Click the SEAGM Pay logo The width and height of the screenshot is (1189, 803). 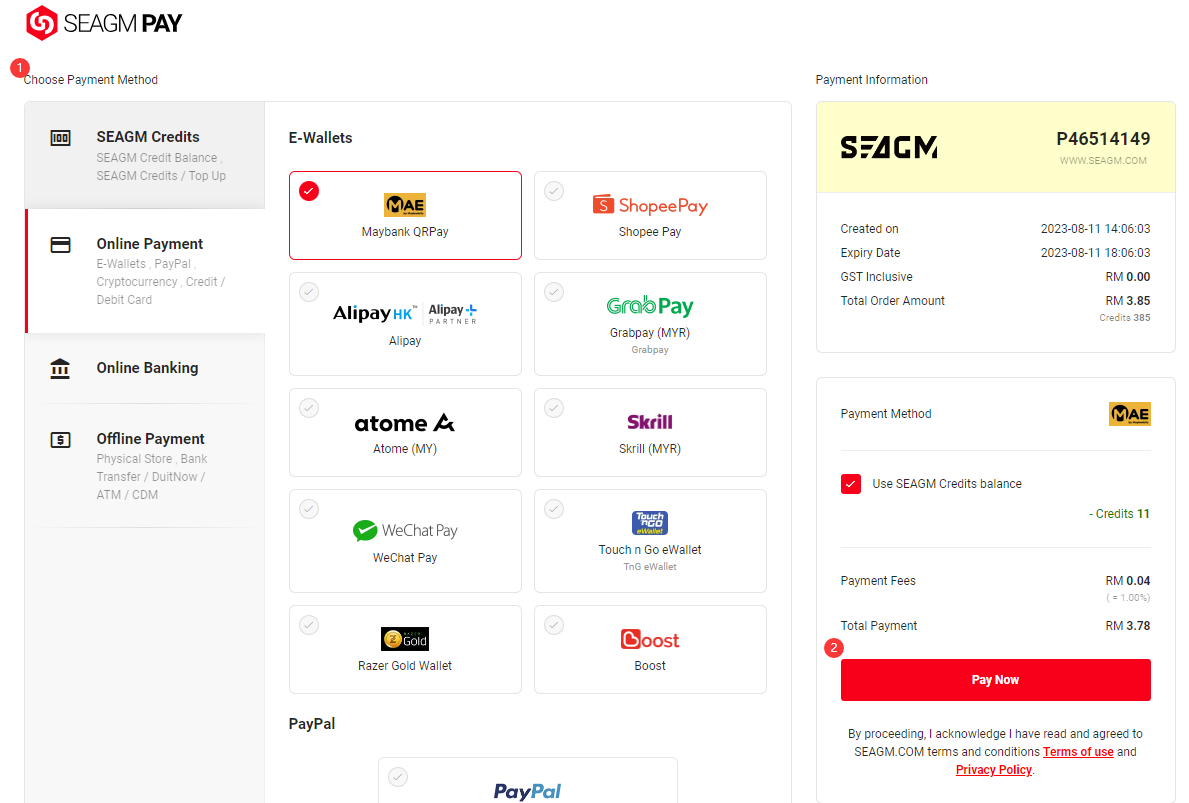click(x=104, y=23)
